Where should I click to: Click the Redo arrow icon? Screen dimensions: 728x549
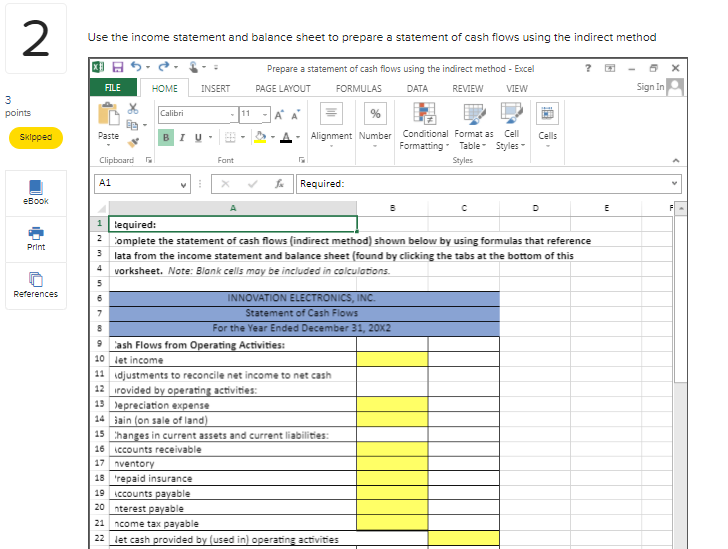[164, 67]
